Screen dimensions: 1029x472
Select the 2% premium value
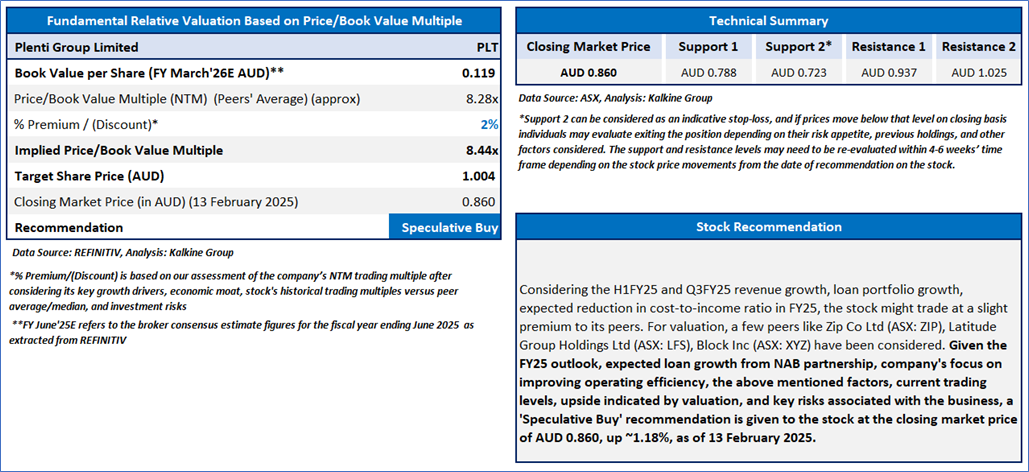489,124
